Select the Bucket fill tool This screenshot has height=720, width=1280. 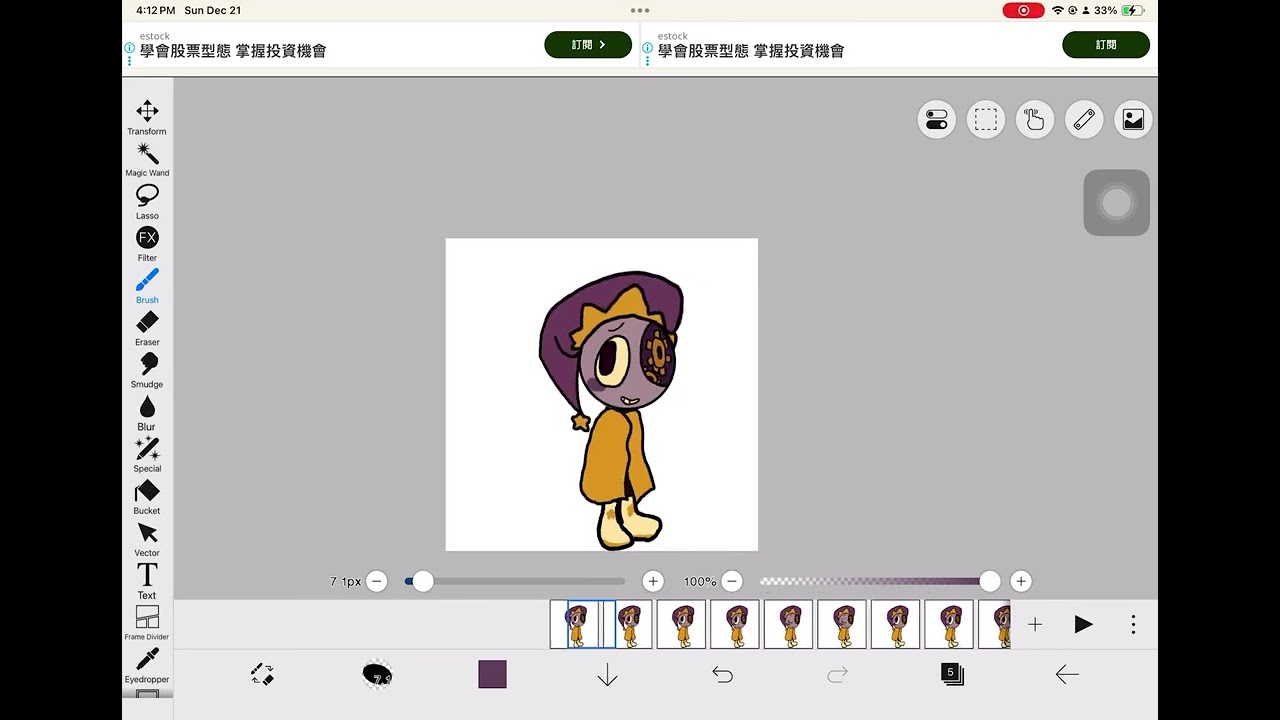(x=147, y=496)
